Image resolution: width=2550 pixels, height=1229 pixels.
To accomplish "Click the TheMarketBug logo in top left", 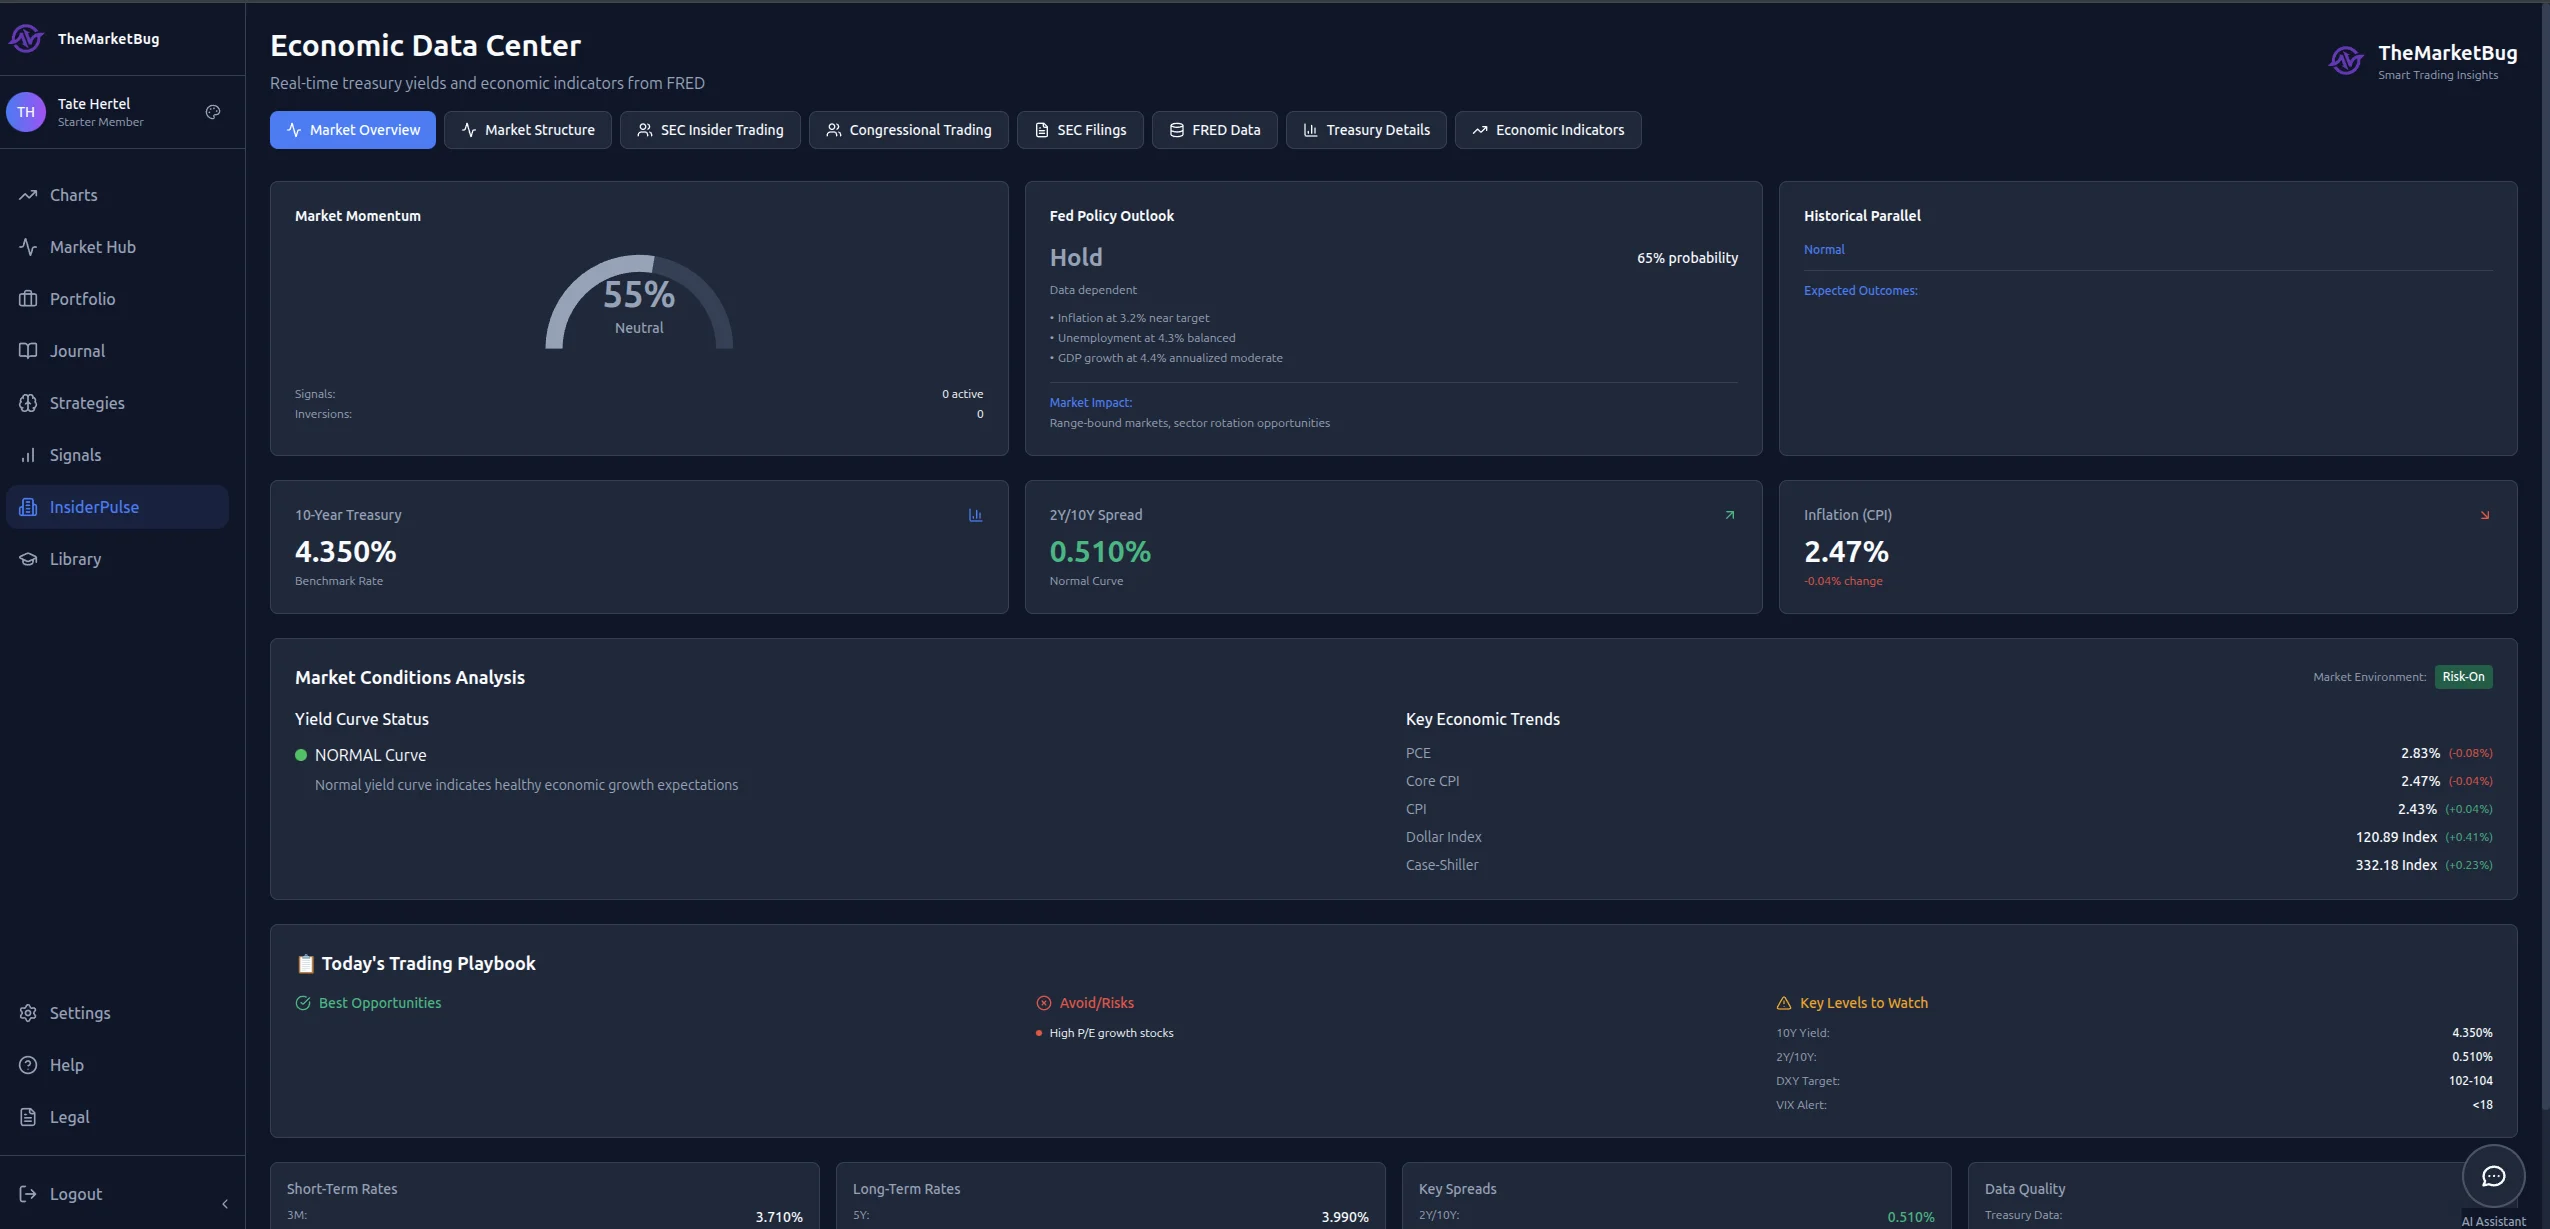I will pos(27,39).
